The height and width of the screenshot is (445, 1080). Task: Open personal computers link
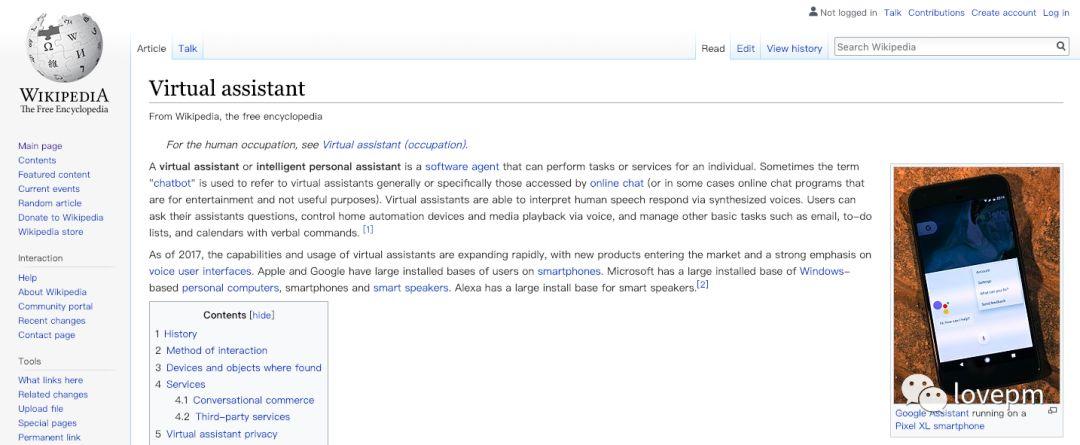(230, 288)
